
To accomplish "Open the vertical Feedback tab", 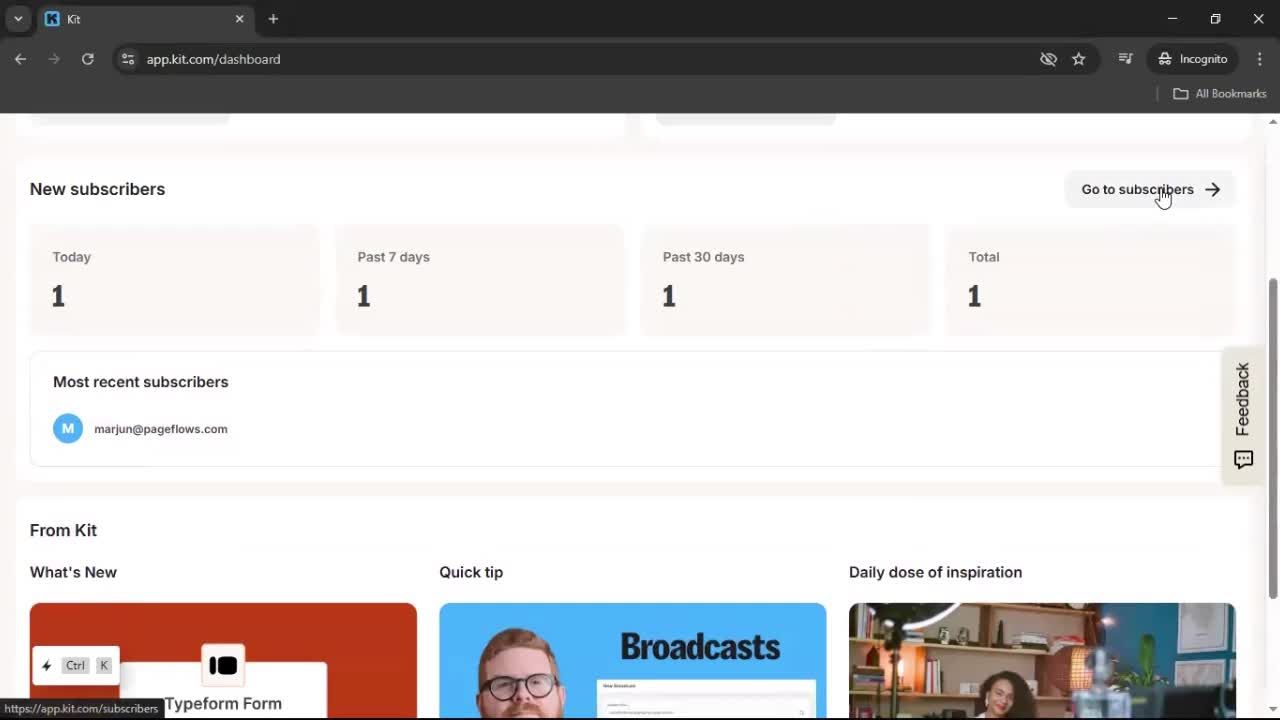I will [x=1243, y=400].
